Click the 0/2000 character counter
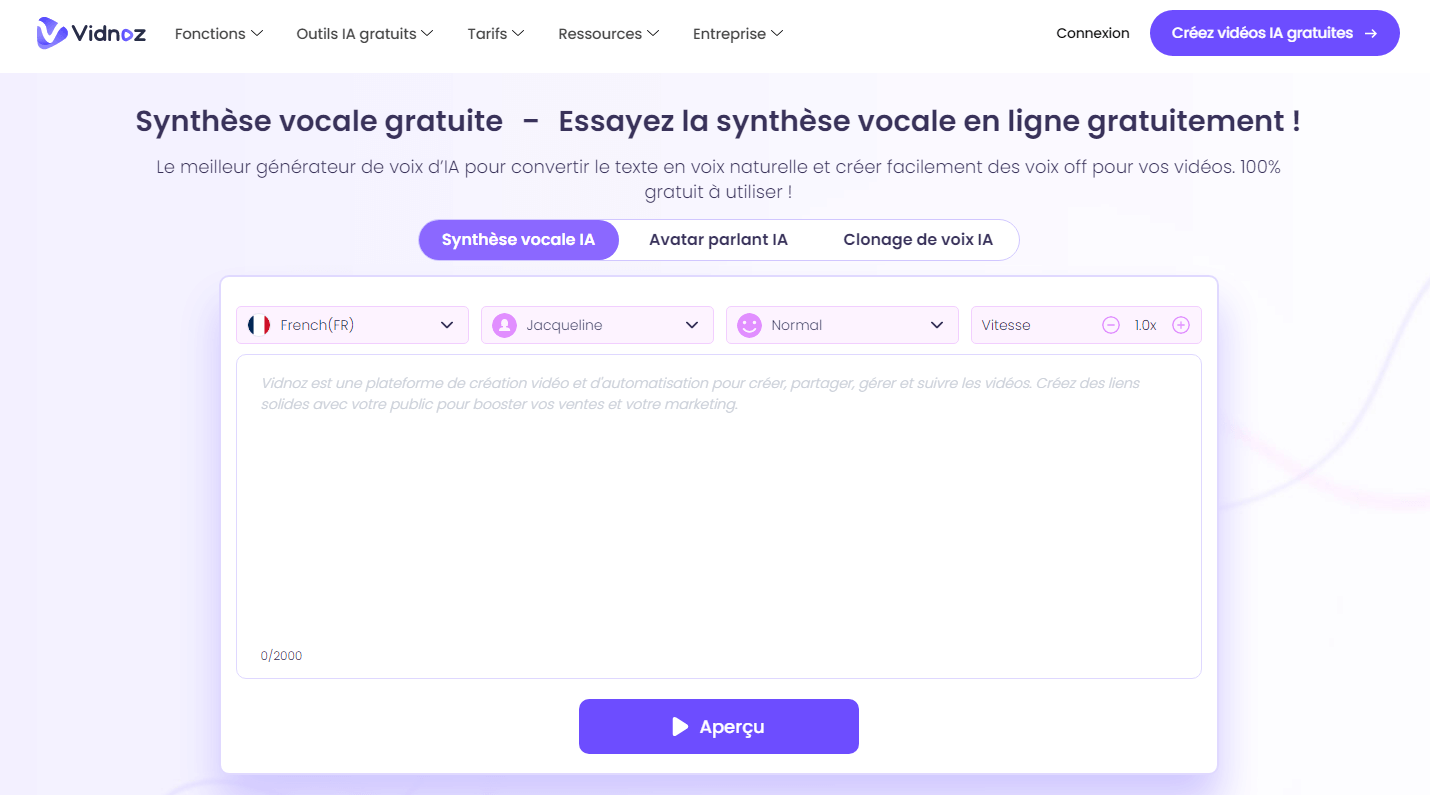 pos(281,656)
